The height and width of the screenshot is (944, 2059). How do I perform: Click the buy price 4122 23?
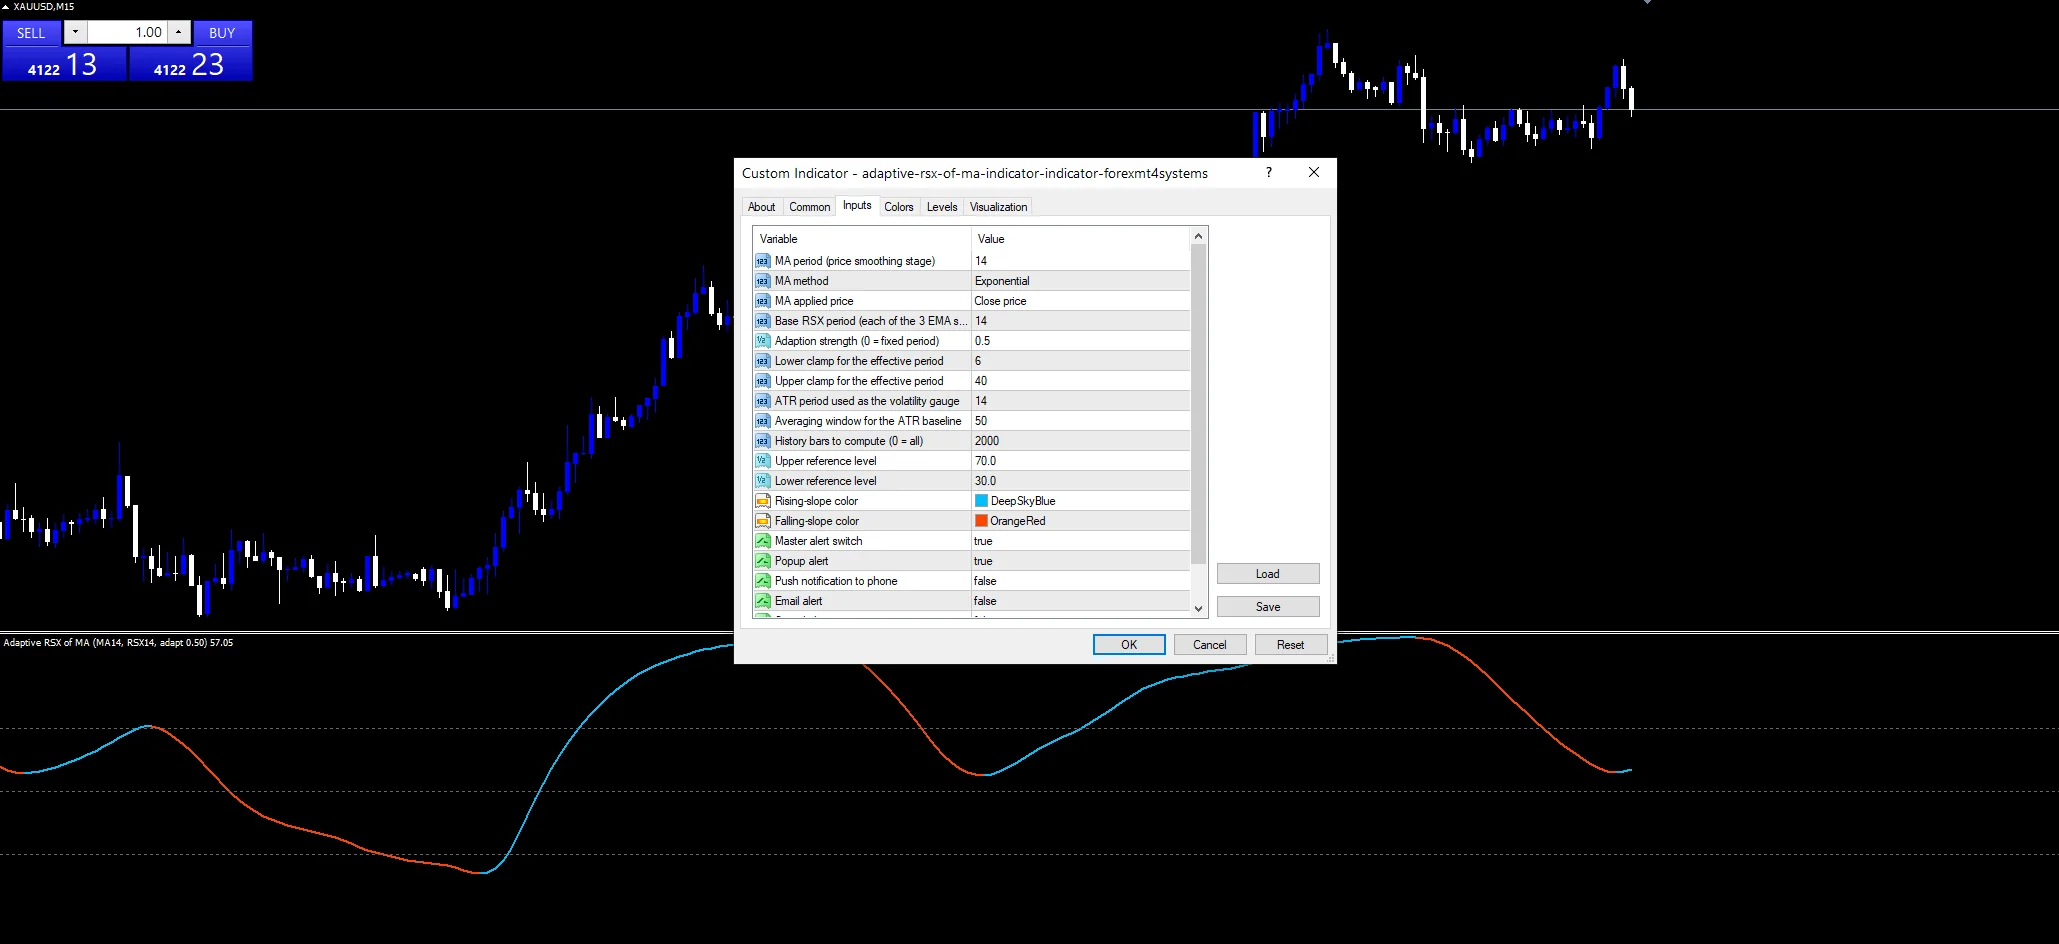pos(189,65)
